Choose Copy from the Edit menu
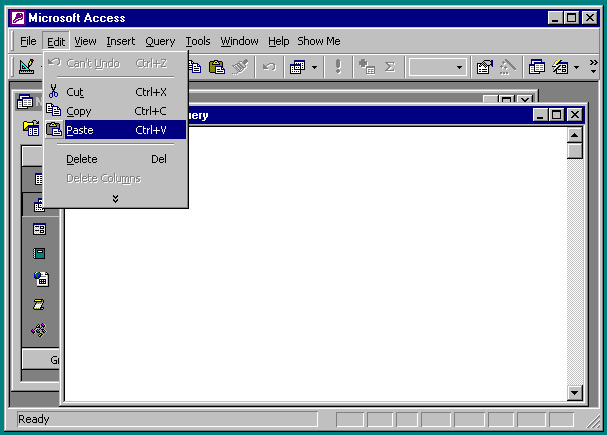This screenshot has width=607, height=435. (116, 111)
